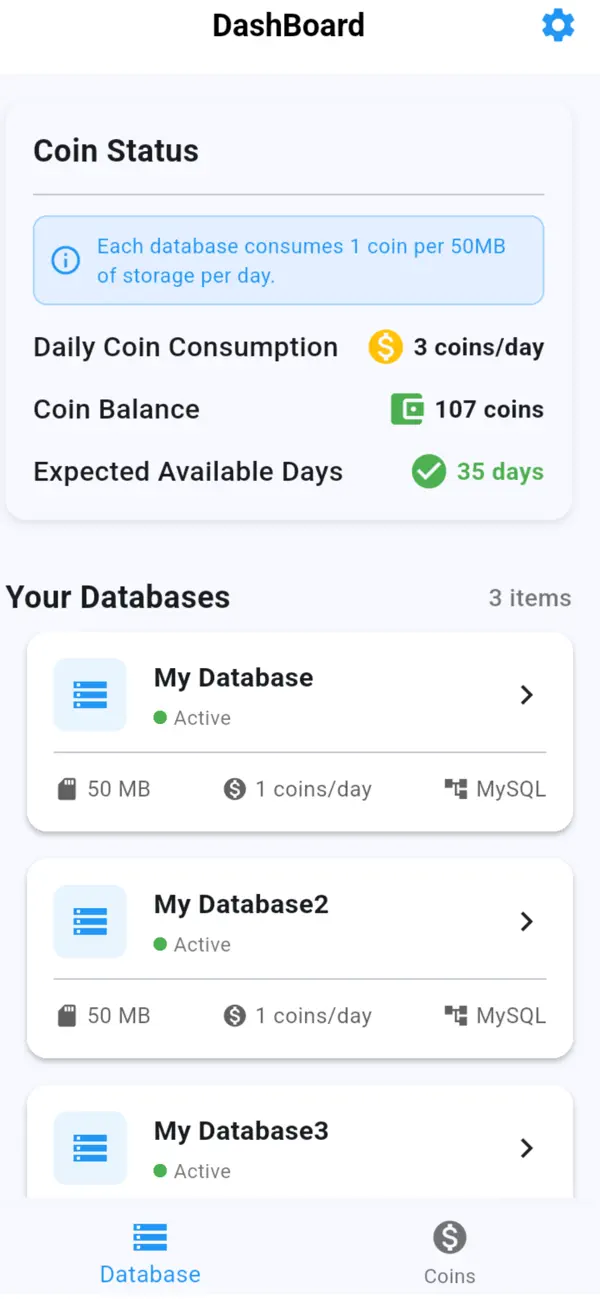Click the 3 items label
This screenshot has width=600, height=1299.
(x=530, y=598)
